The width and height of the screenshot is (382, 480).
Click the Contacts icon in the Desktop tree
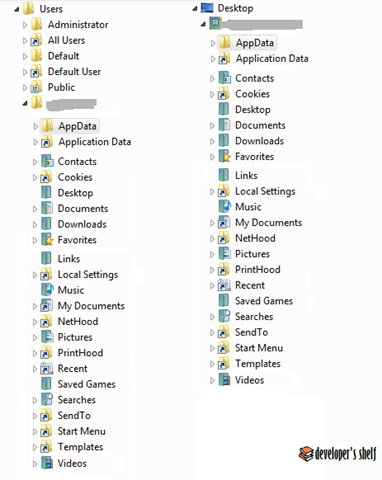(225, 78)
